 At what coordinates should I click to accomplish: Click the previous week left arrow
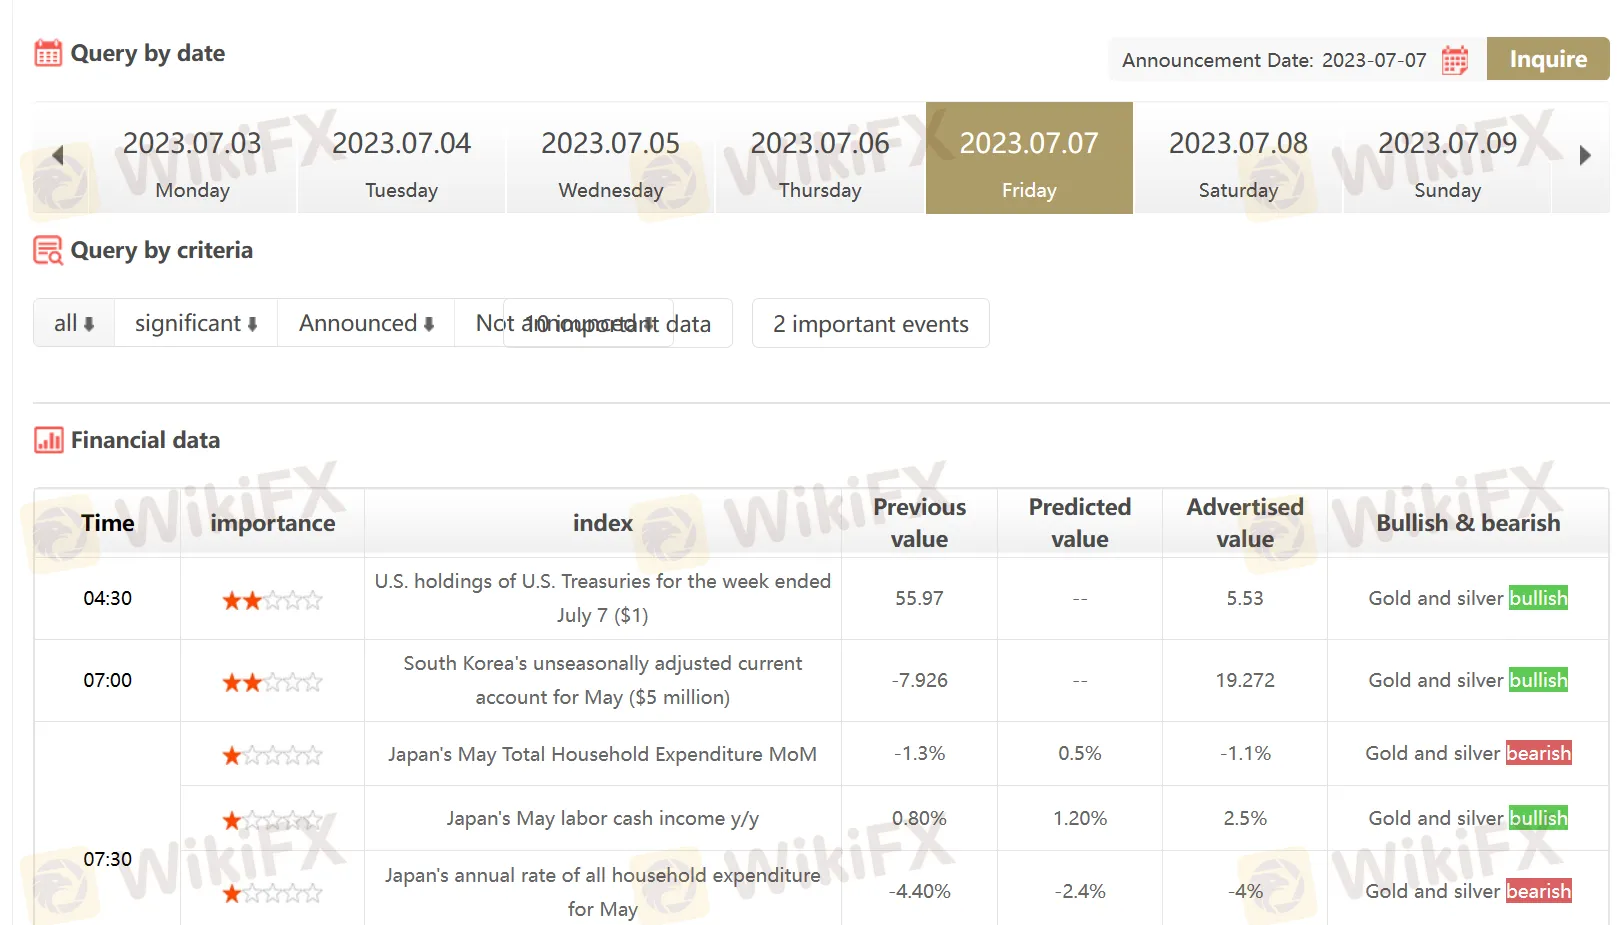pos(57,156)
